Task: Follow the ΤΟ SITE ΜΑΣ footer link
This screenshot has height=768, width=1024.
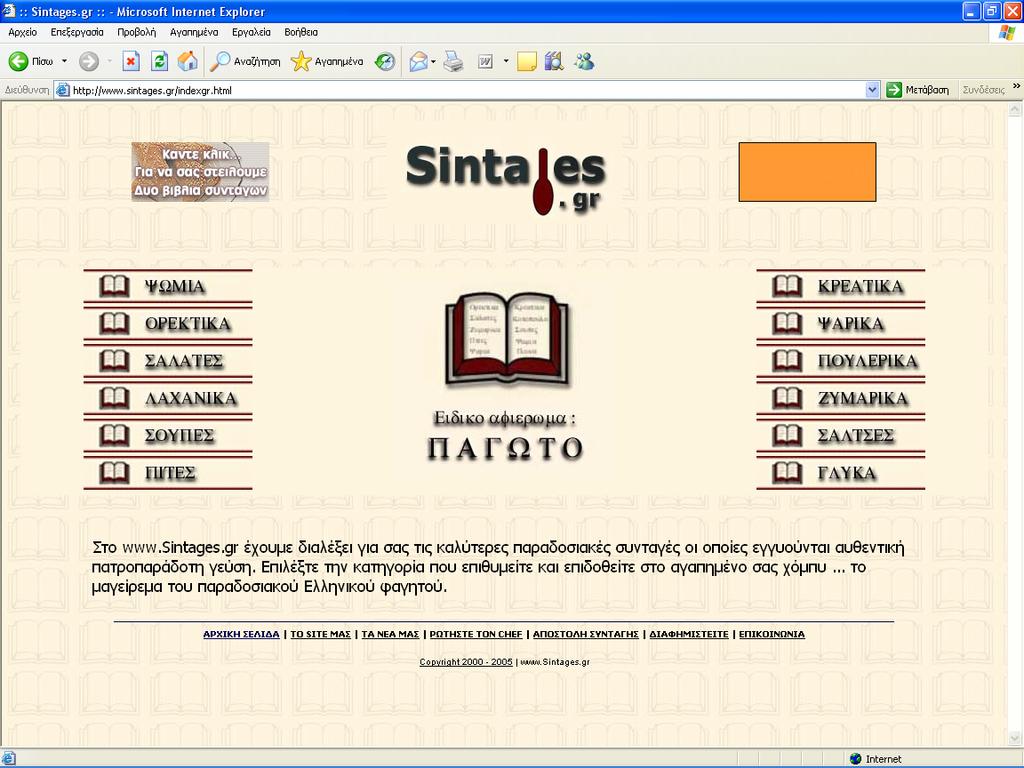Action: [x=320, y=634]
